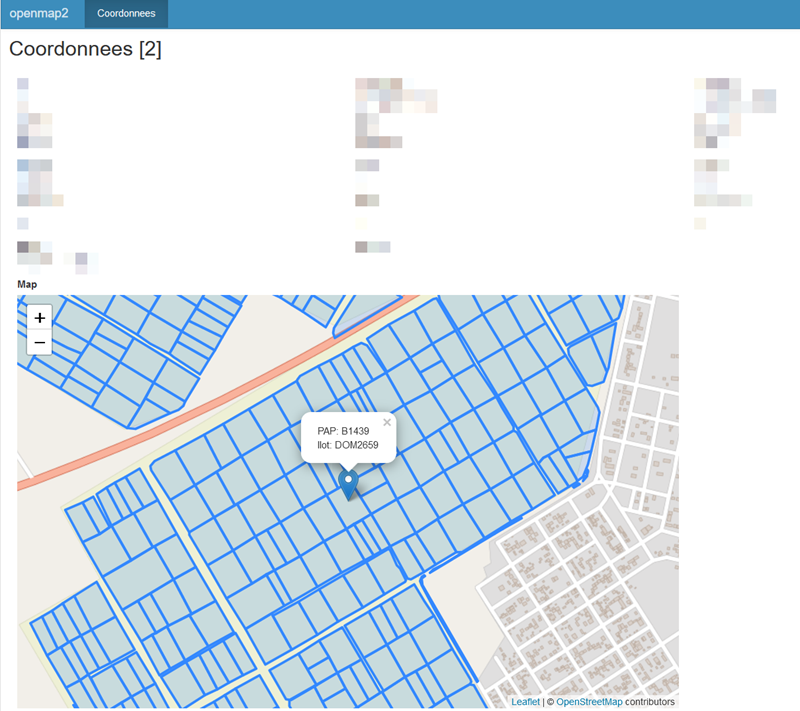Screen dimensions: 800x711
Task: Zoom in using the plus map control
Action: (x=39, y=317)
